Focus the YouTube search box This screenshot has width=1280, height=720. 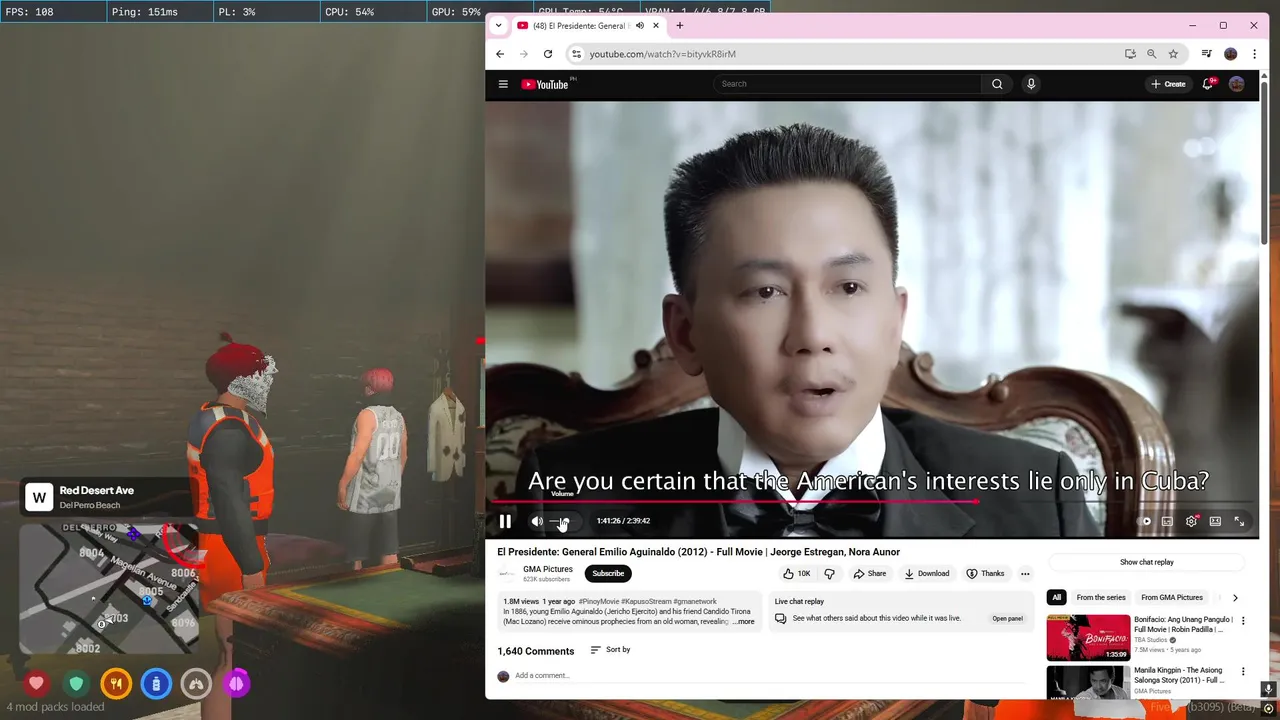coord(848,84)
